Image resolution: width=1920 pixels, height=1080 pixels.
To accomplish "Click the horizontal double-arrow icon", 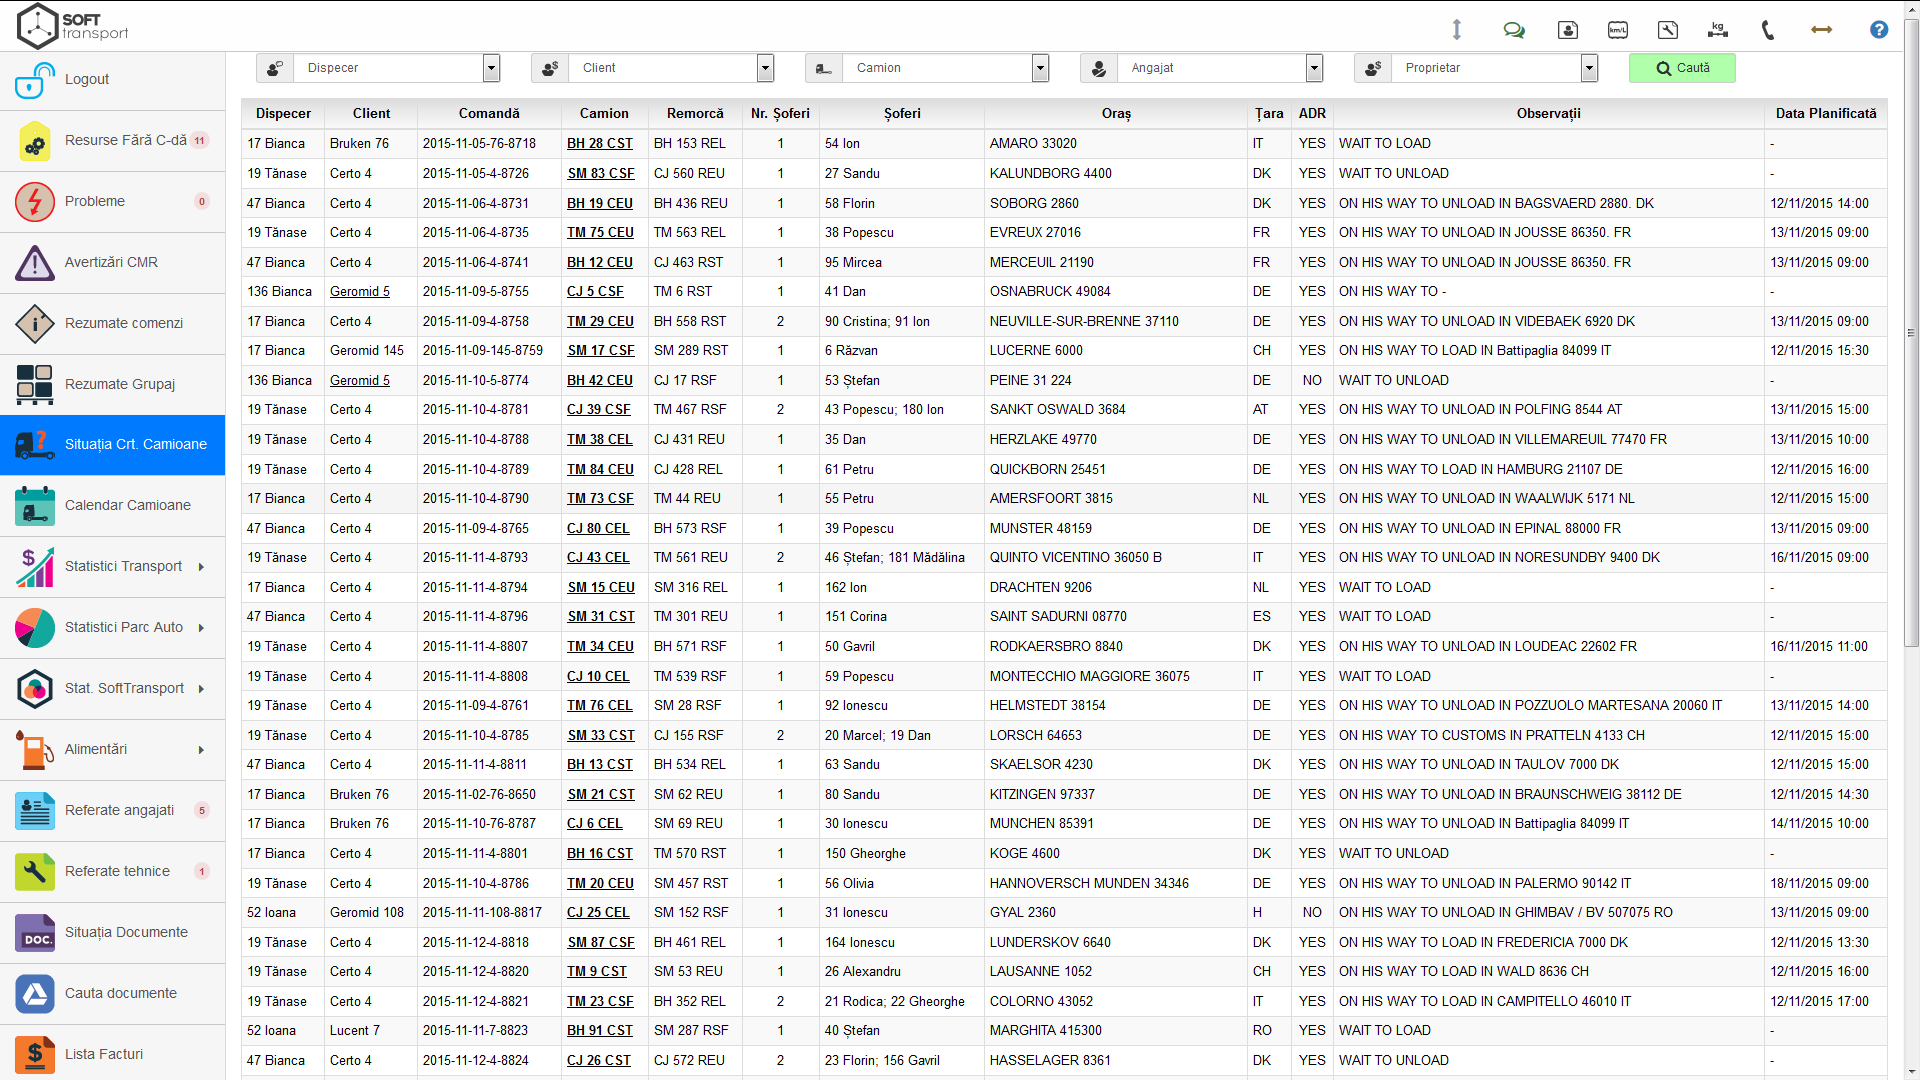I will click(1822, 30).
